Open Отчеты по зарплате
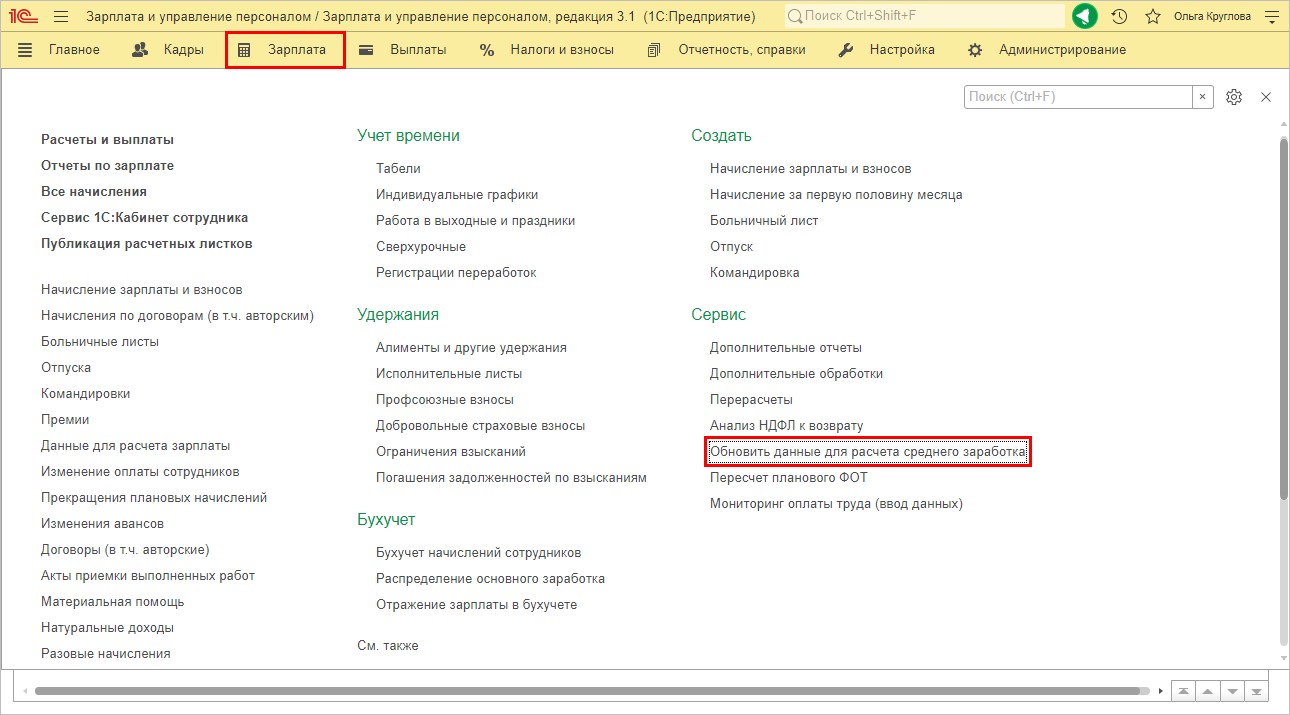 click(107, 166)
